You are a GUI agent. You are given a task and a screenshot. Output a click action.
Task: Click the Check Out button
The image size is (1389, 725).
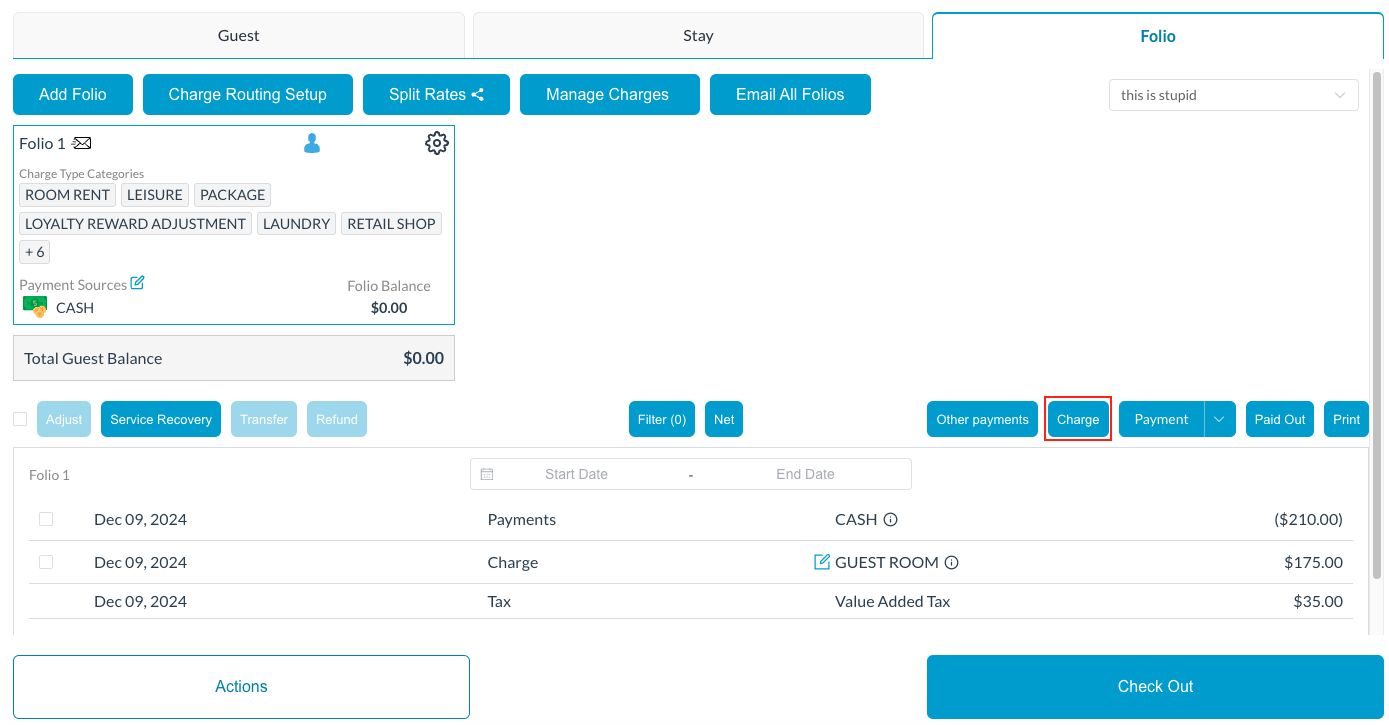[1155, 687]
